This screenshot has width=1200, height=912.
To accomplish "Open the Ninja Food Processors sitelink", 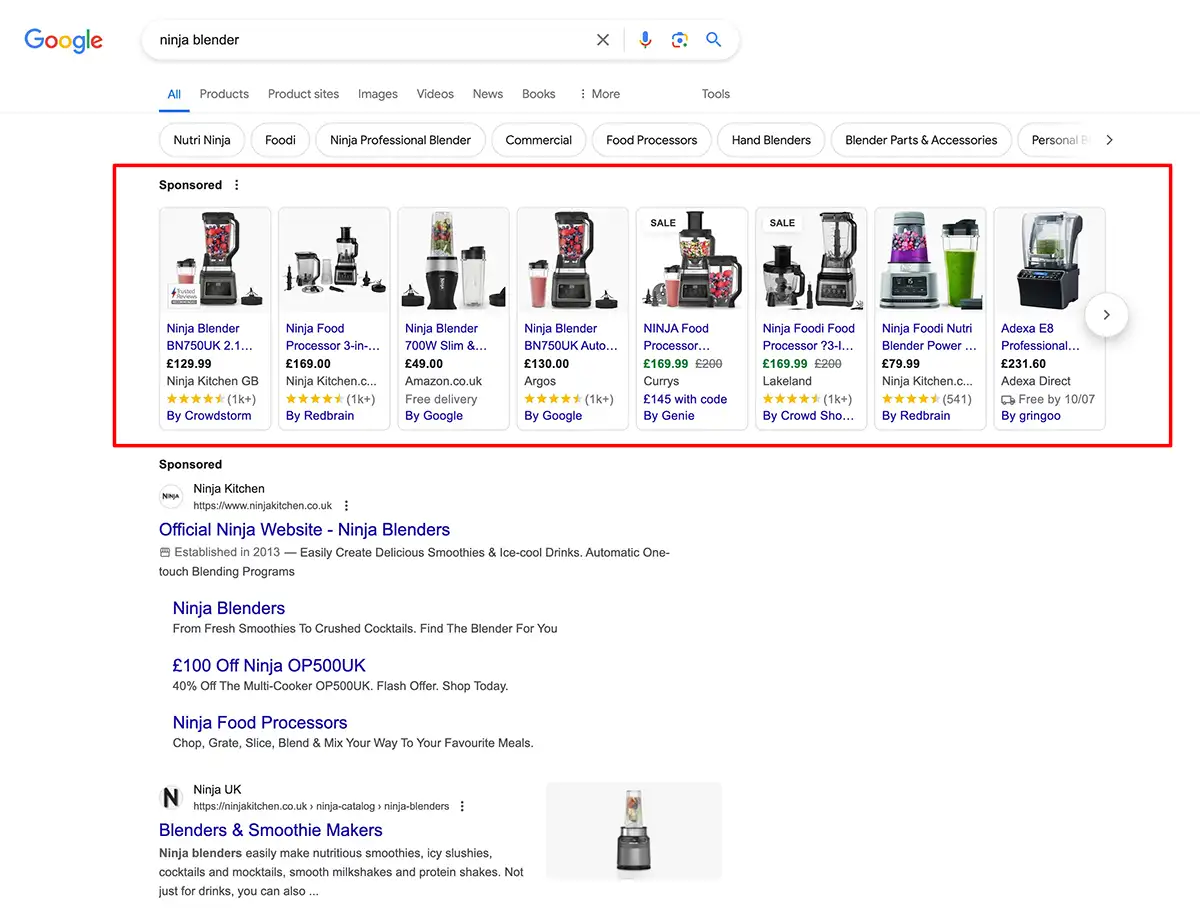I will (260, 723).
